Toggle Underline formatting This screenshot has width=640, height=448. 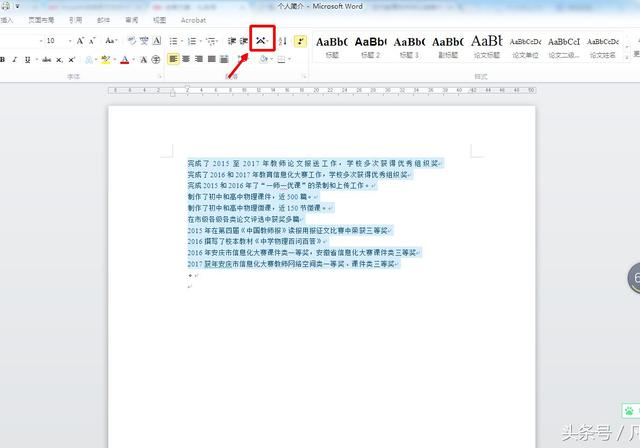pos(27,60)
